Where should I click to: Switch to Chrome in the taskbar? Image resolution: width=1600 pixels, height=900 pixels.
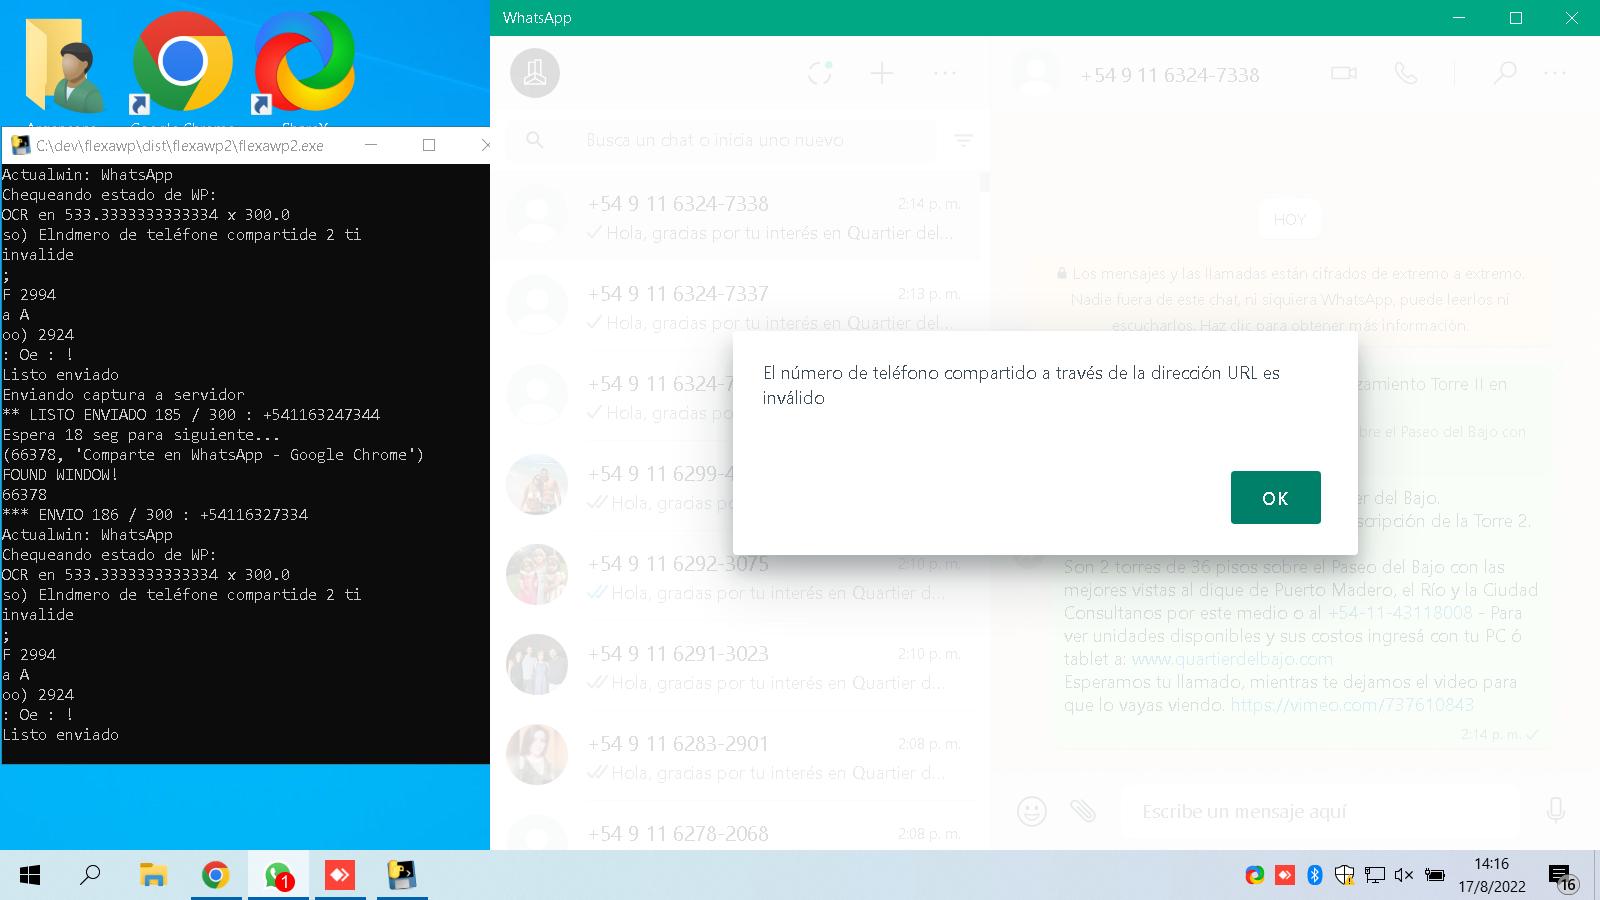(x=215, y=876)
